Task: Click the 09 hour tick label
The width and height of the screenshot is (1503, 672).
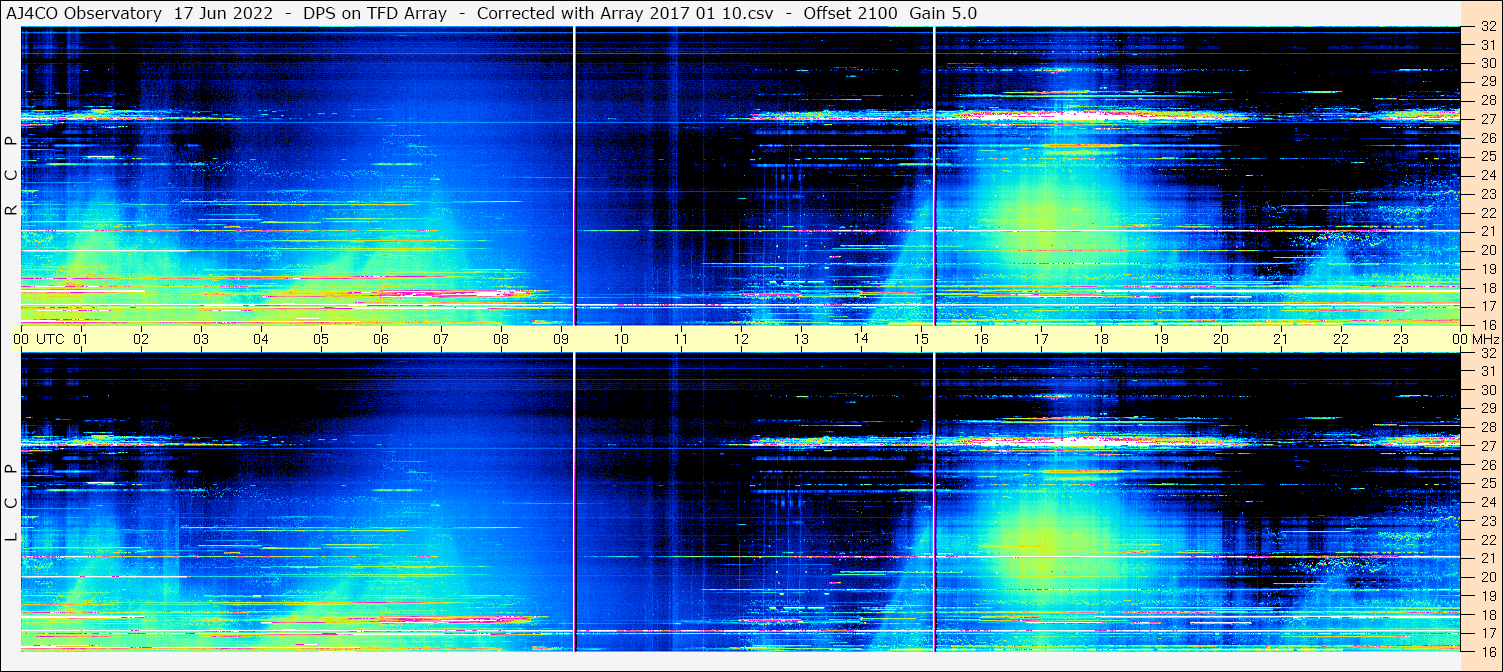Action: tap(561, 339)
